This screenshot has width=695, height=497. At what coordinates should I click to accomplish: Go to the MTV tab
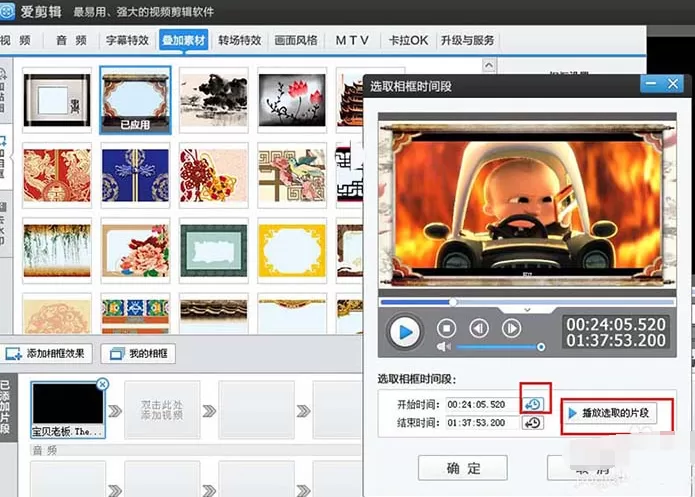pos(352,40)
